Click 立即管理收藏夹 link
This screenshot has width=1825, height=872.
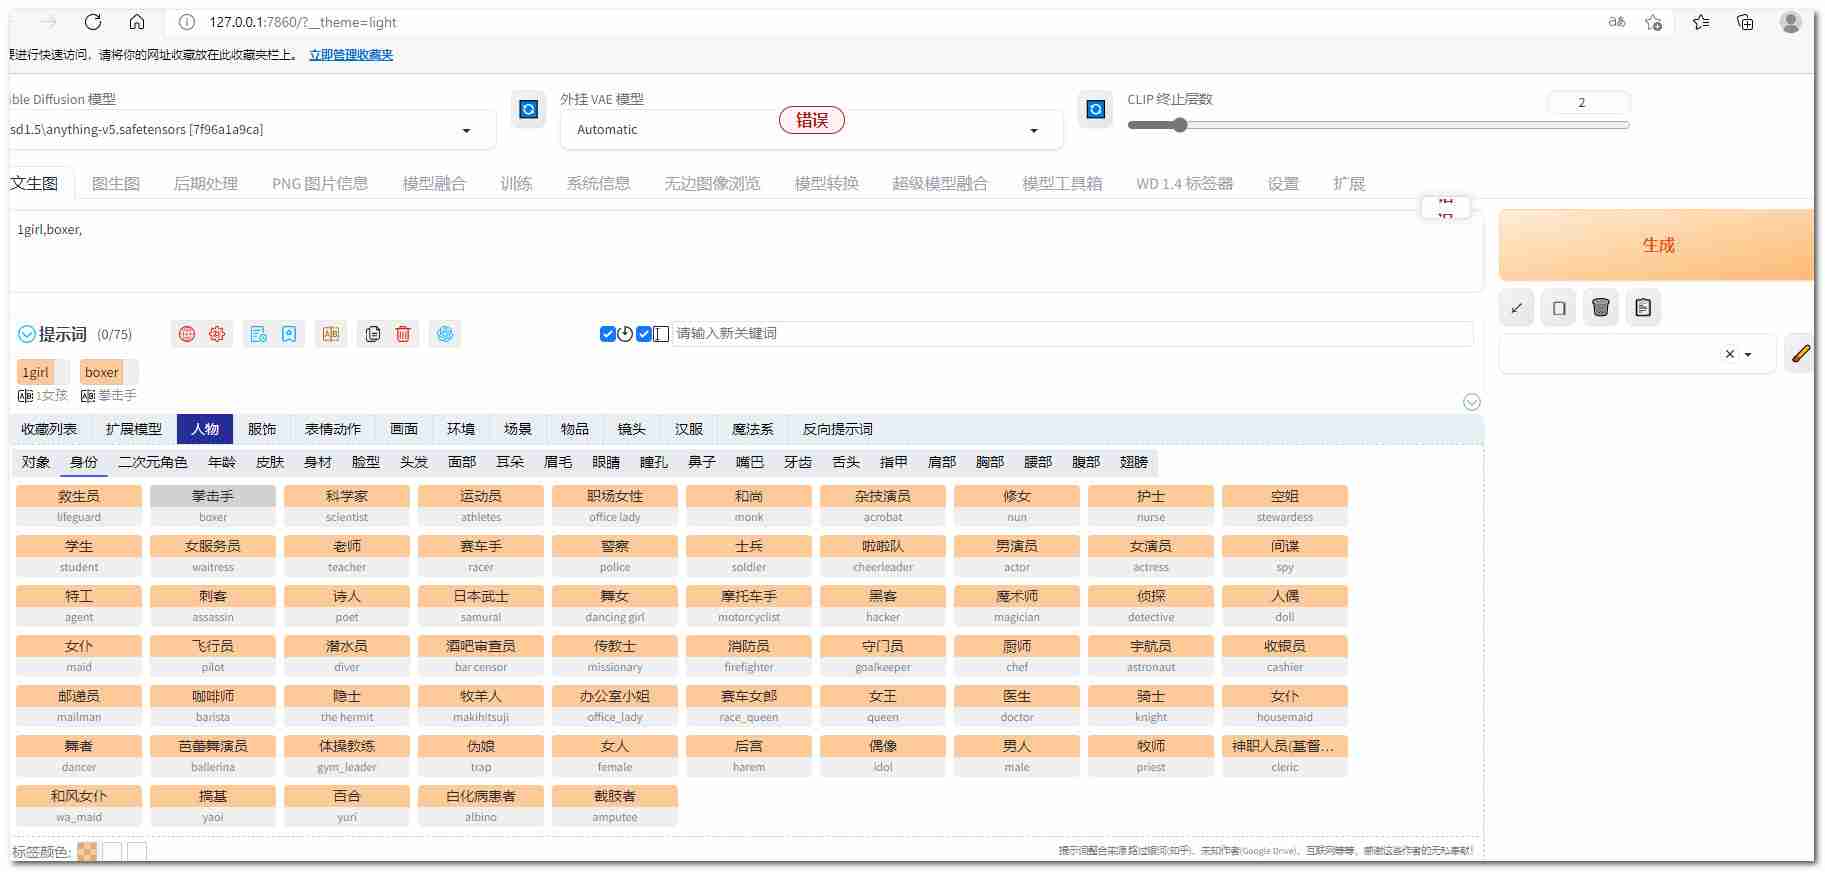(x=351, y=55)
